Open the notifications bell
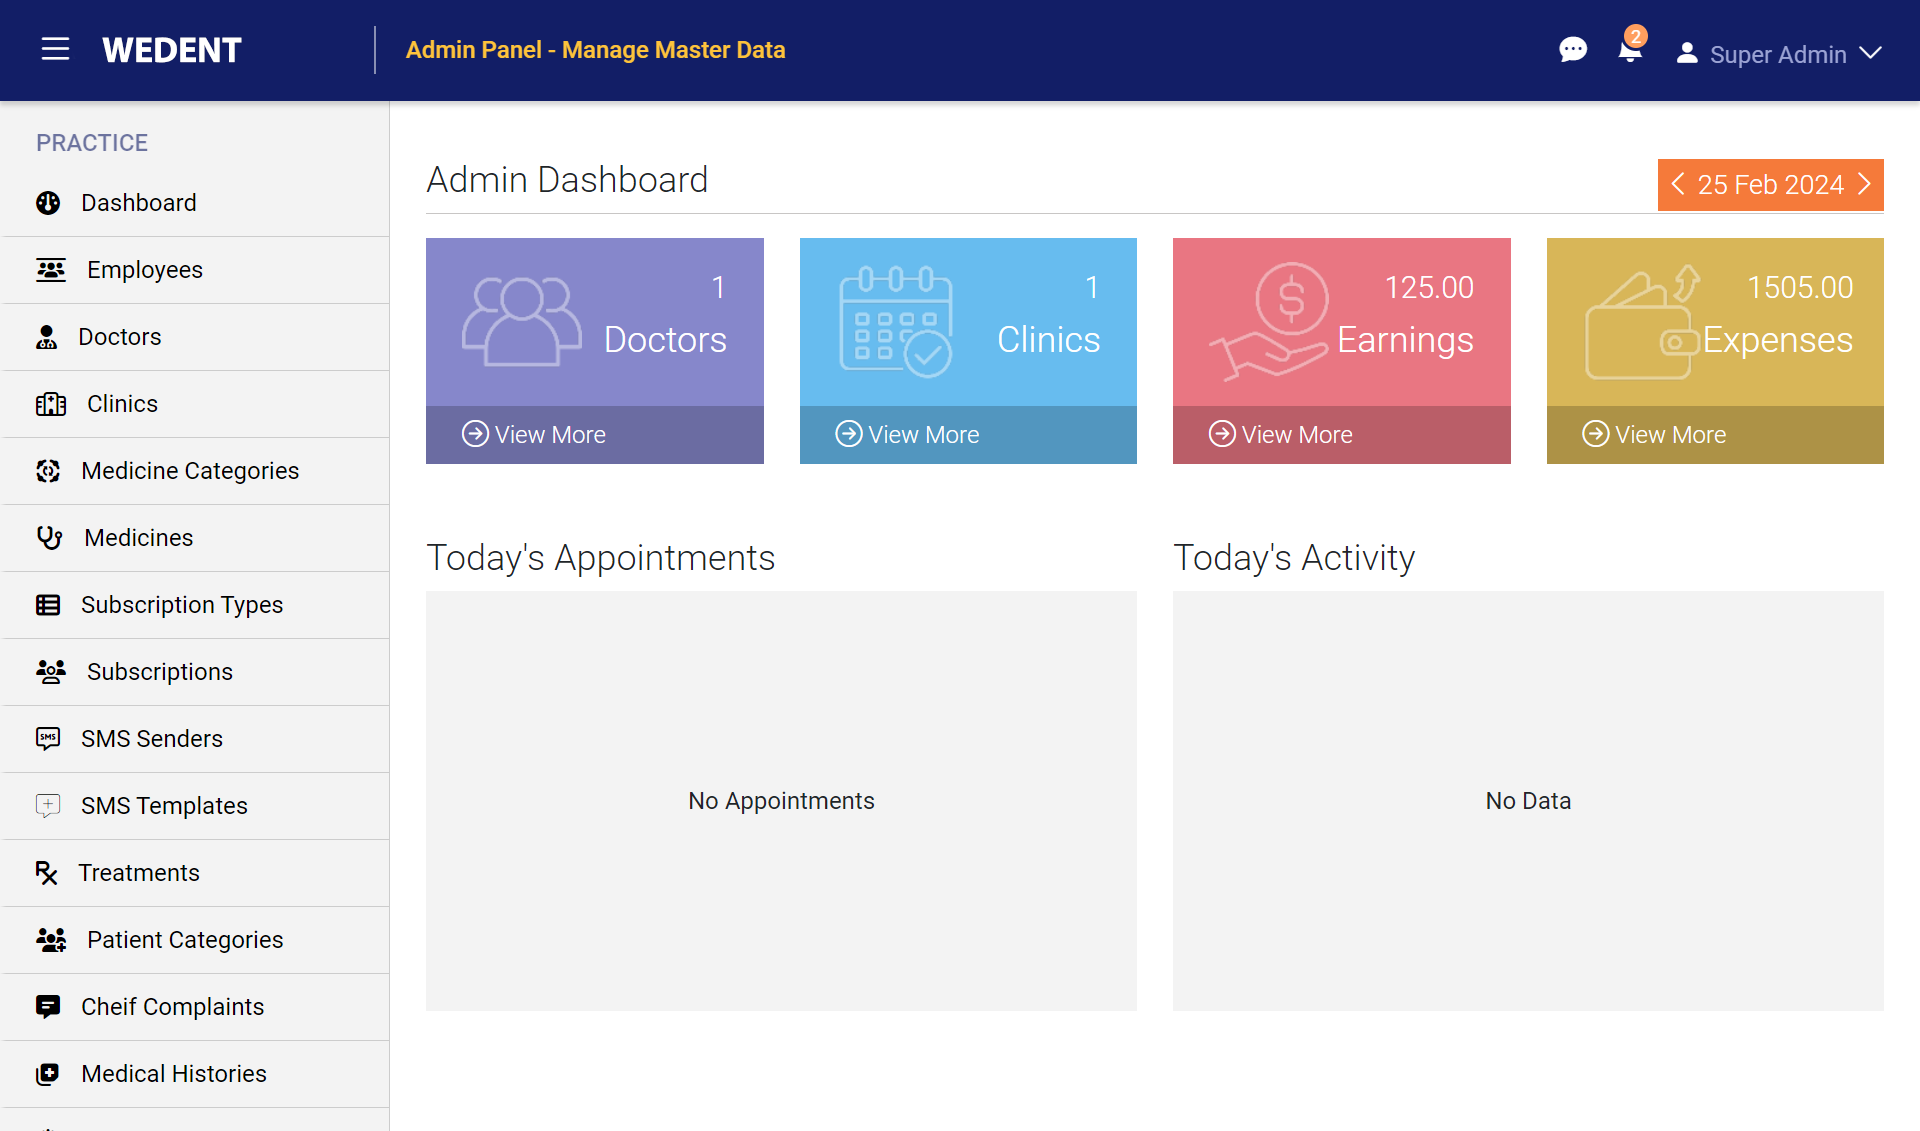Image resolution: width=1920 pixels, height=1131 pixels. point(1629,51)
